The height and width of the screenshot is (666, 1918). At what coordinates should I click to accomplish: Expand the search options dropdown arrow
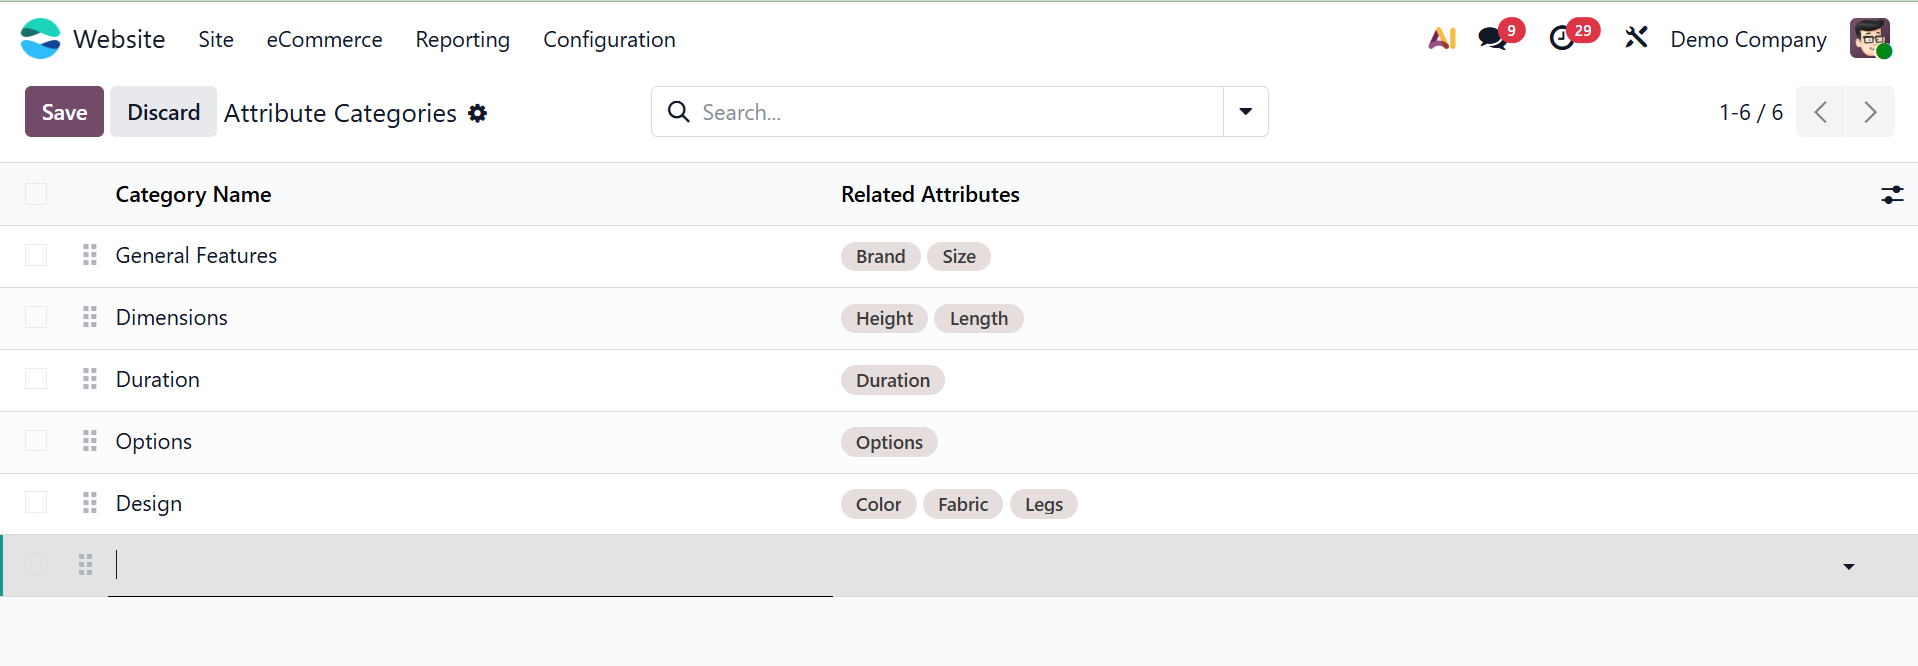pos(1245,112)
